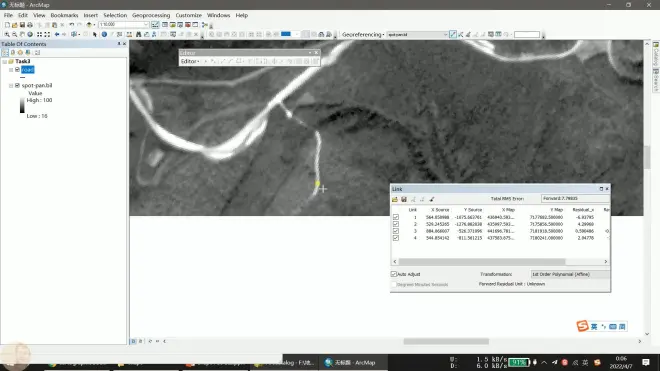Toggle visibility of road layer
The width and height of the screenshot is (660, 371).
[x=17, y=69]
